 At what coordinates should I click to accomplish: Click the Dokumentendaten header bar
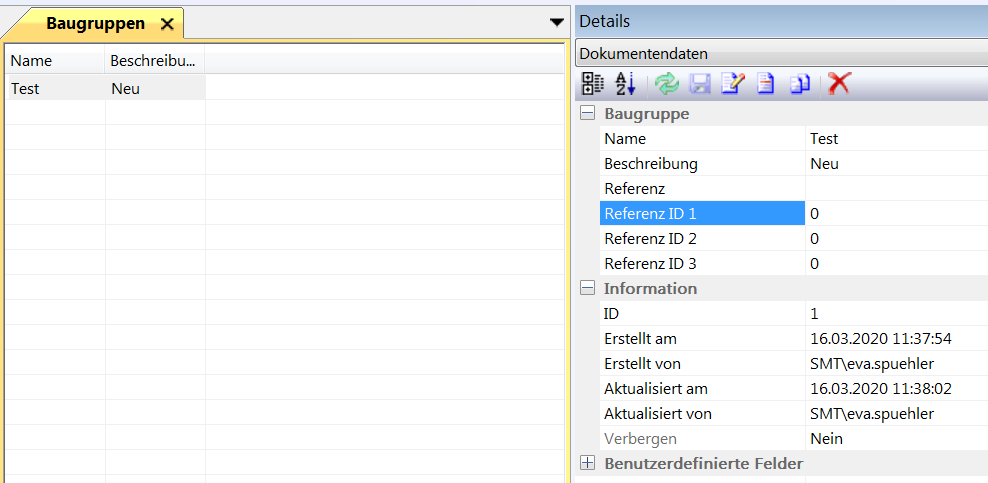pos(780,54)
